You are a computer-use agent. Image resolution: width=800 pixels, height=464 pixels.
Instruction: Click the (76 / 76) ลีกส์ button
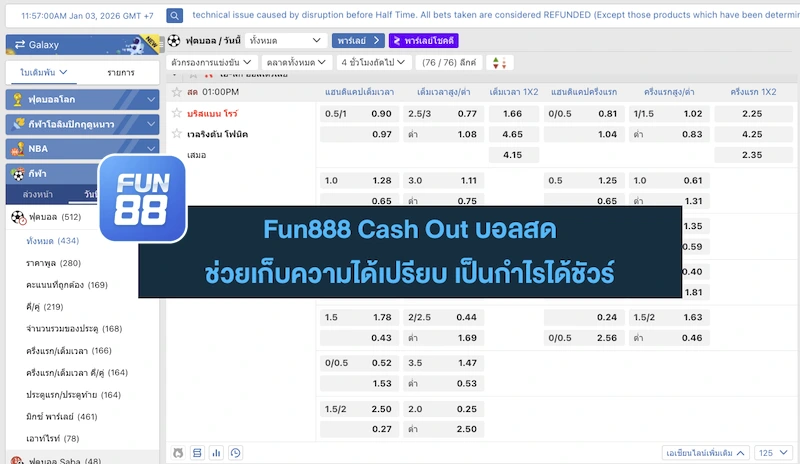pos(448,62)
